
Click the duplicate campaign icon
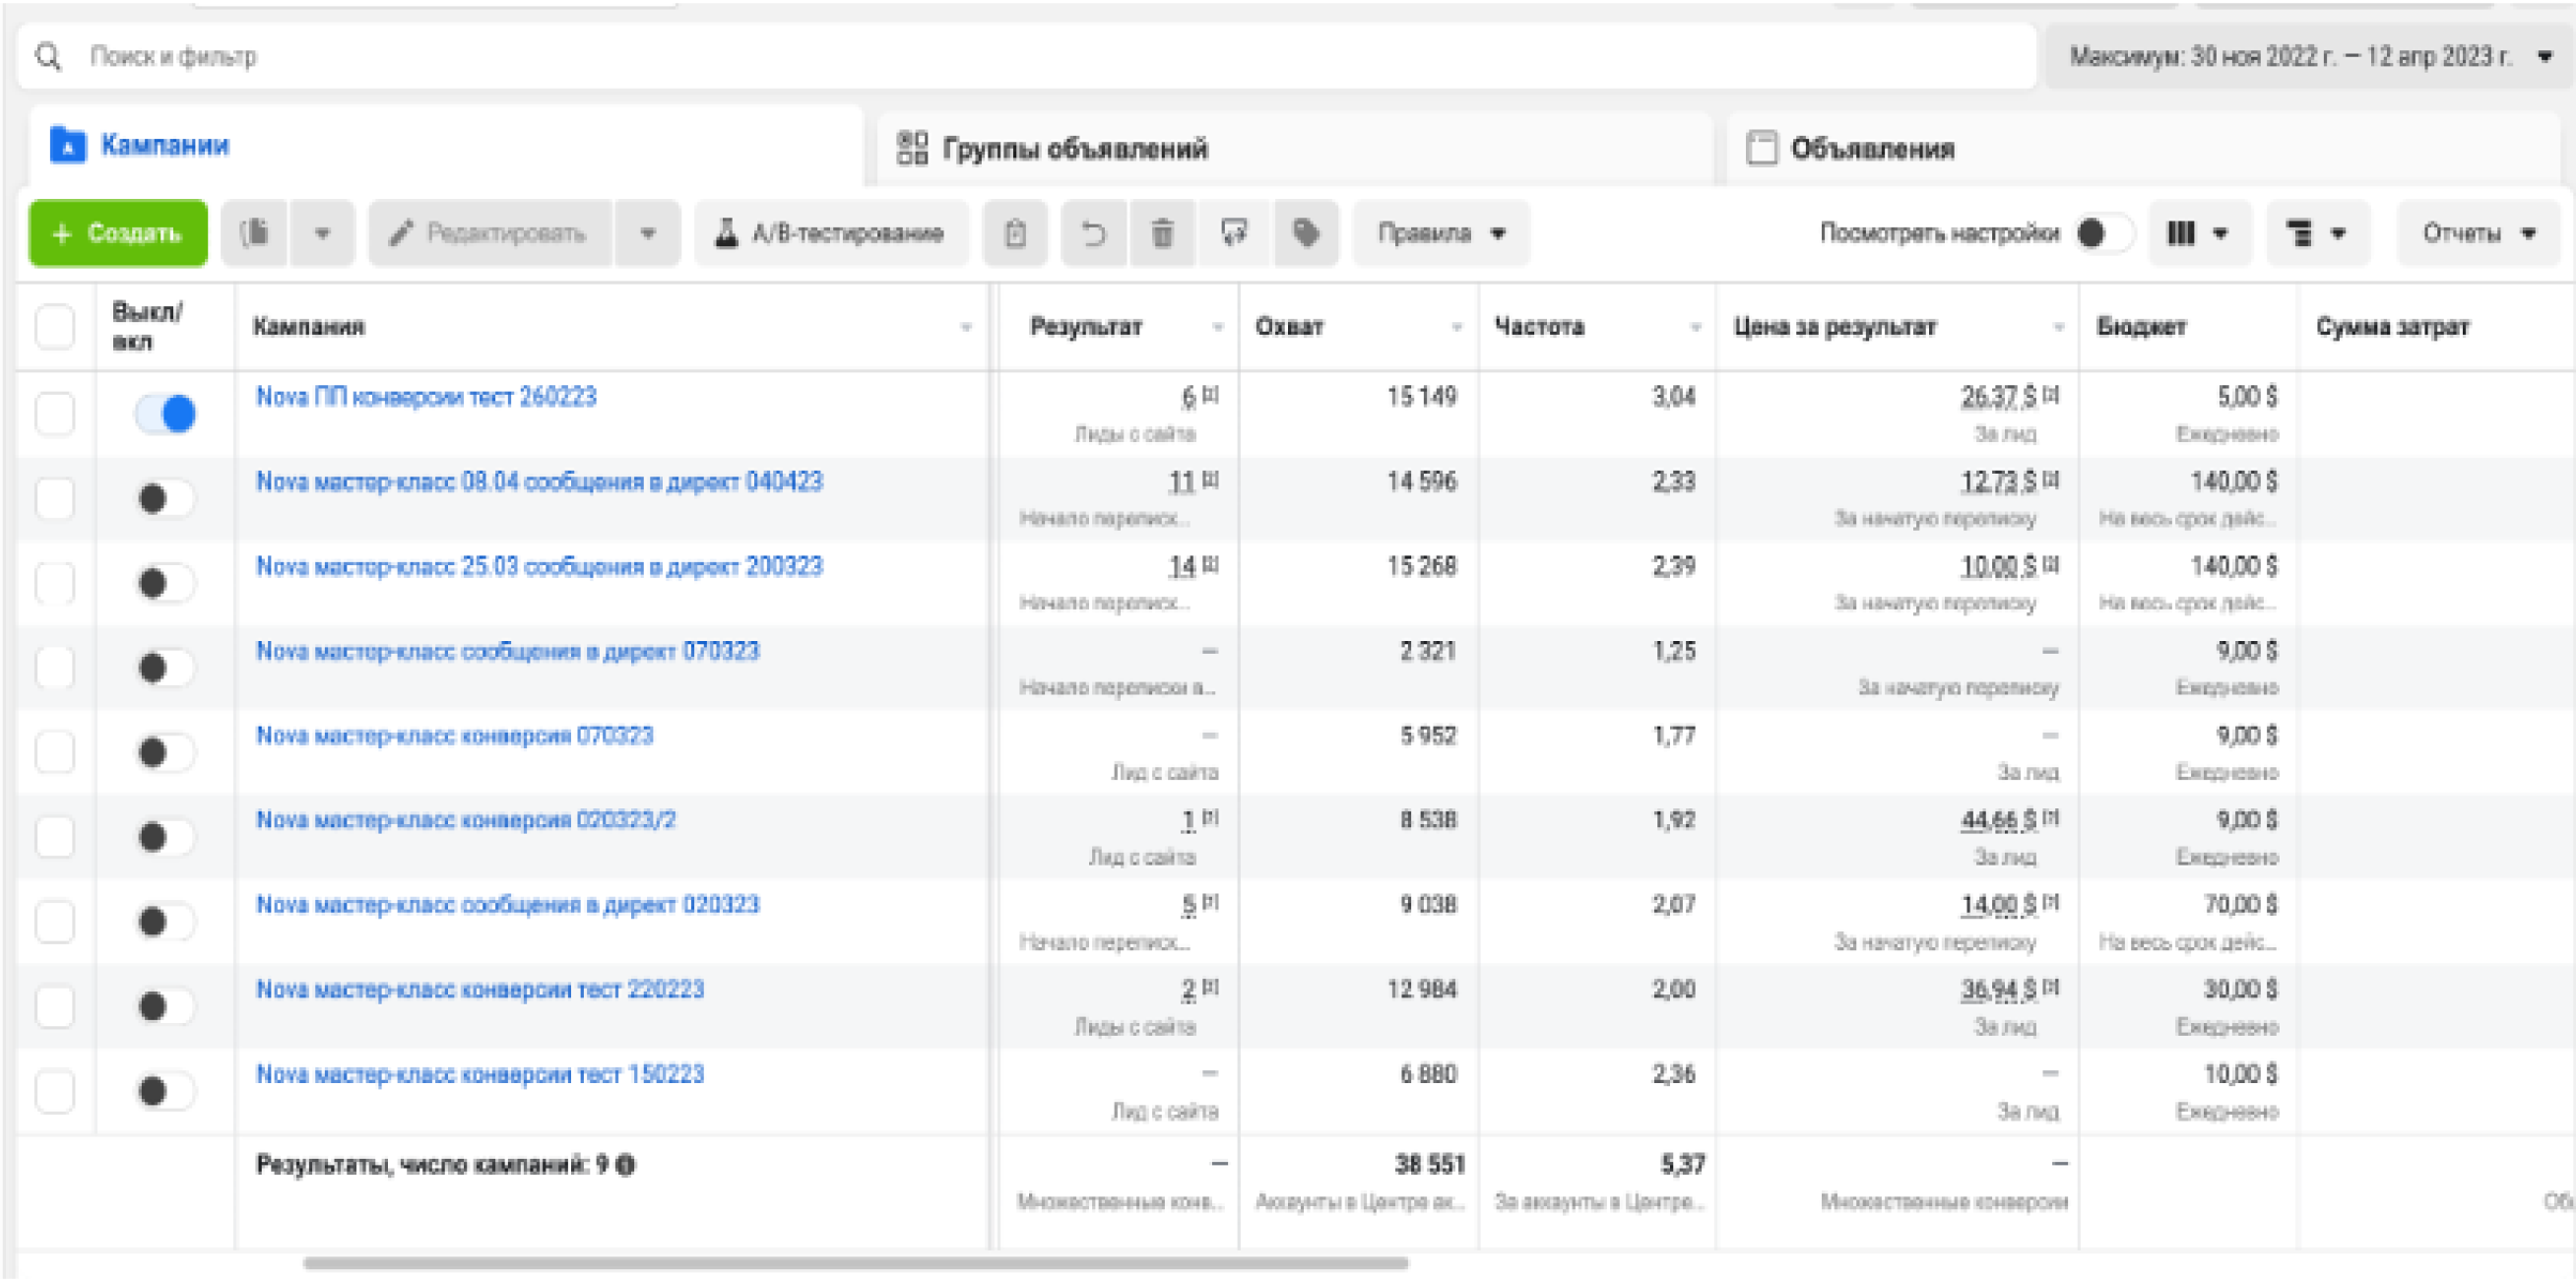(x=255, y=234)
